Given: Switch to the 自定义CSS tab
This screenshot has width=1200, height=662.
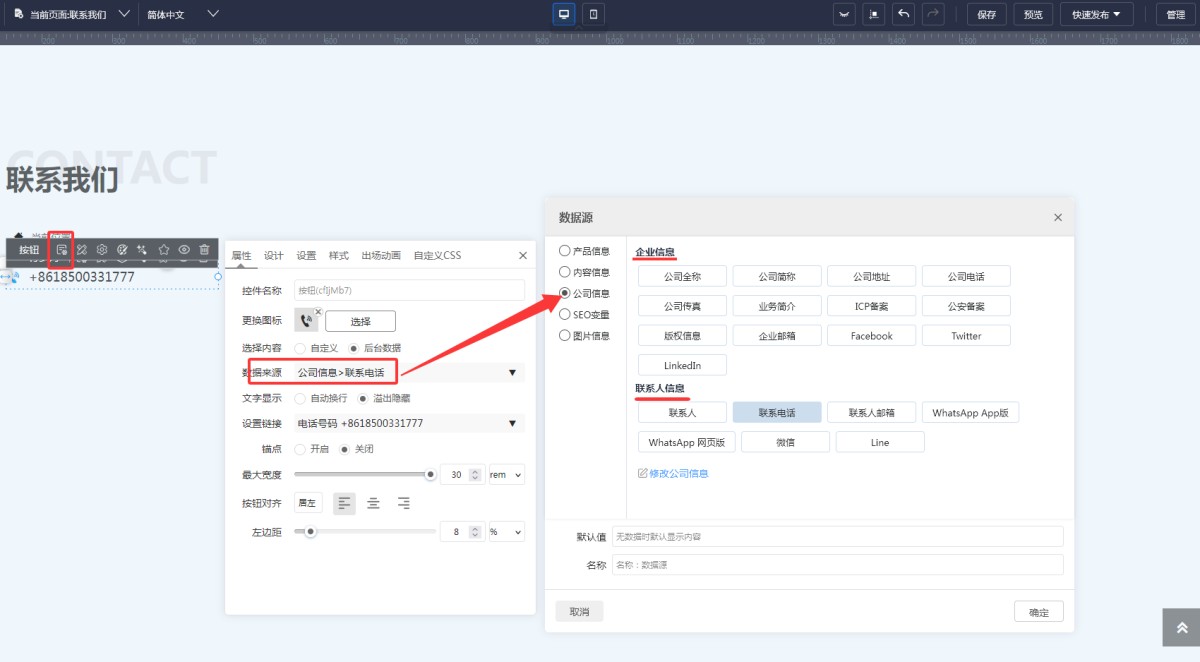Looking at the screenshot, I should (x=438, y=256).
